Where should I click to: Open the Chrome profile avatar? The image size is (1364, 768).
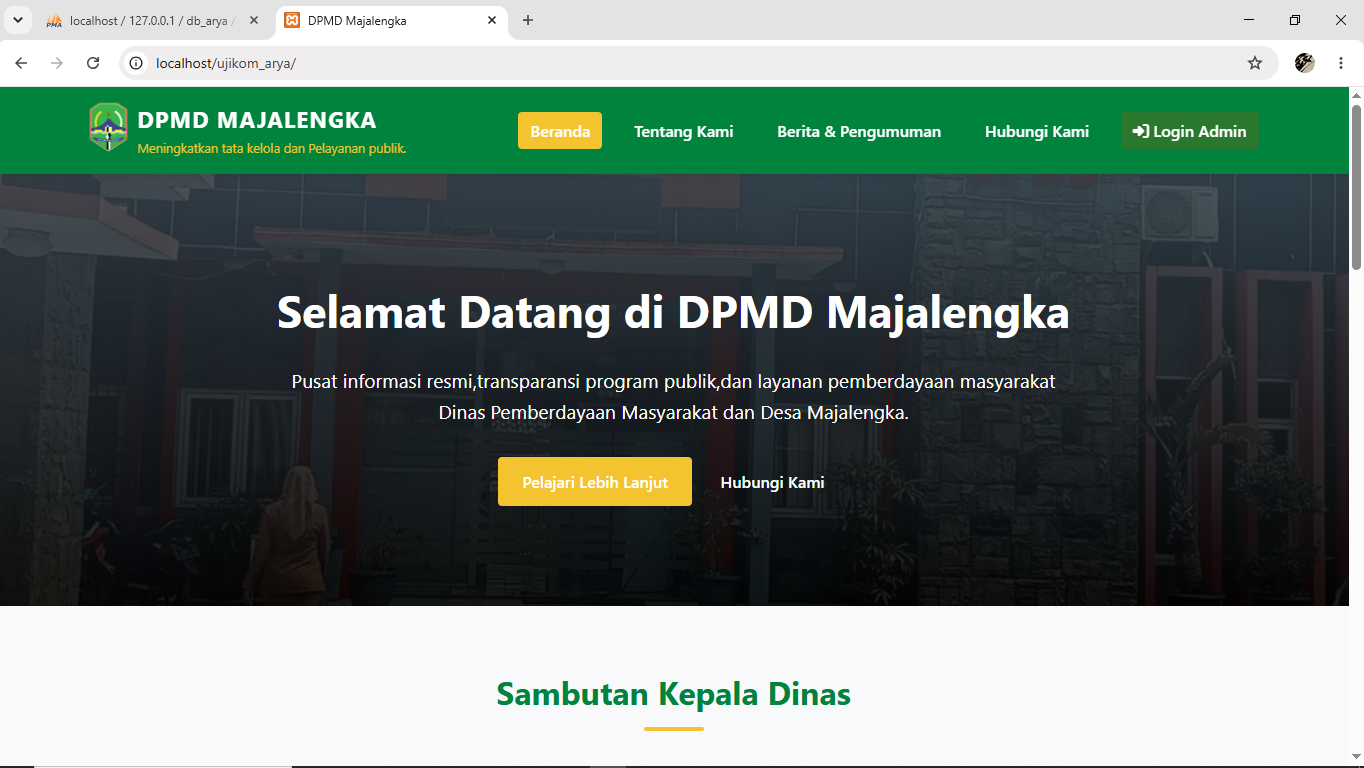tap(1305, 63)
